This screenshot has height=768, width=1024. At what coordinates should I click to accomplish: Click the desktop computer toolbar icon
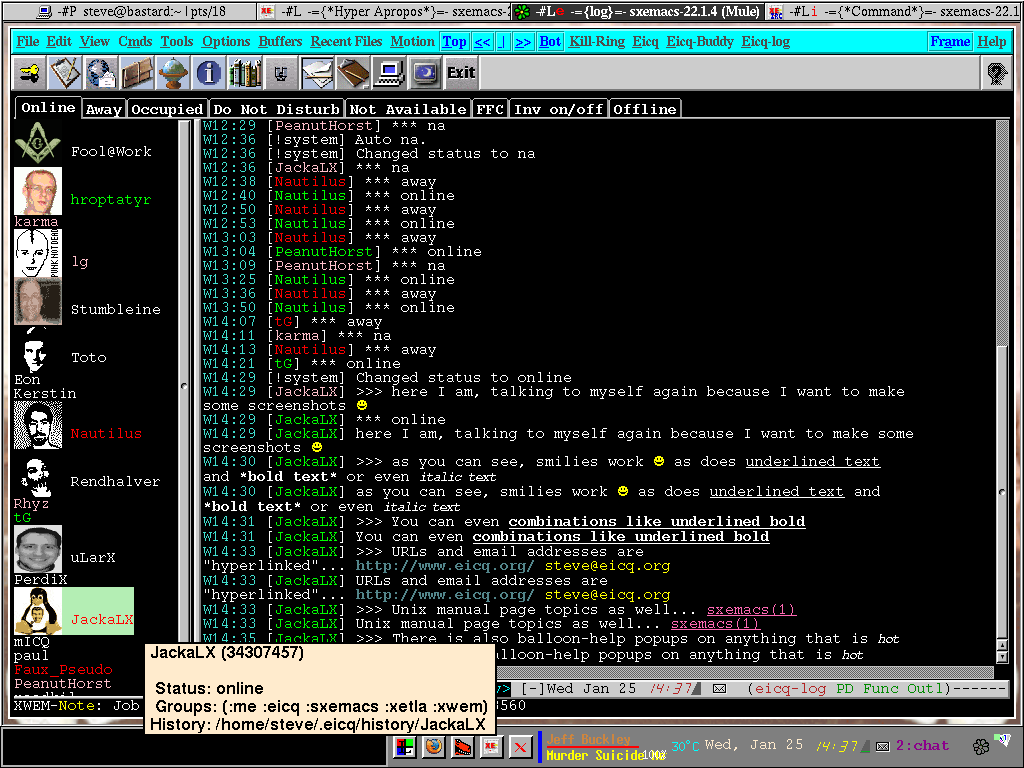[389, 72]
